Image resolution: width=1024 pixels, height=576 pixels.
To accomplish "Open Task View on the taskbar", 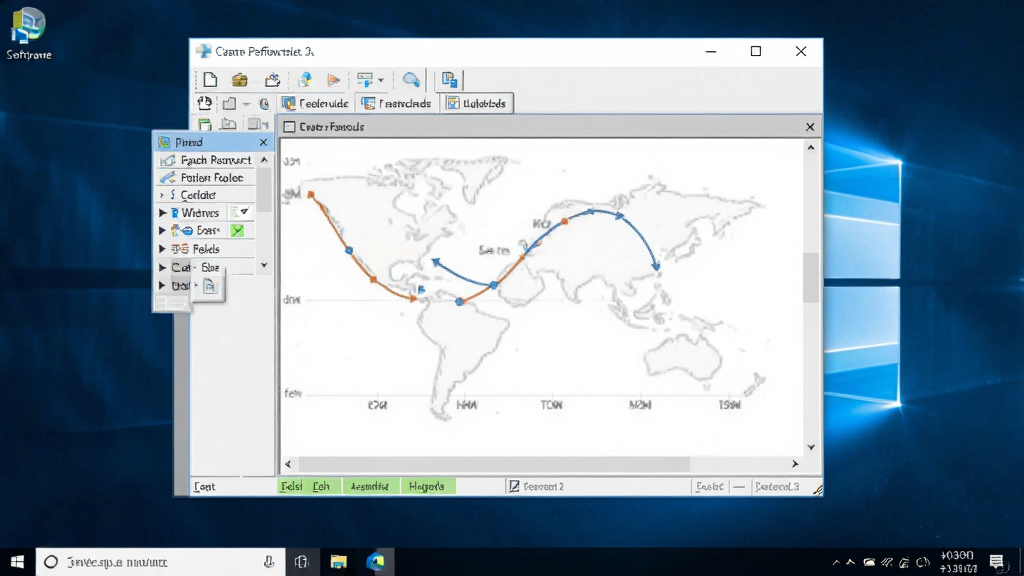I will point(301,562).
